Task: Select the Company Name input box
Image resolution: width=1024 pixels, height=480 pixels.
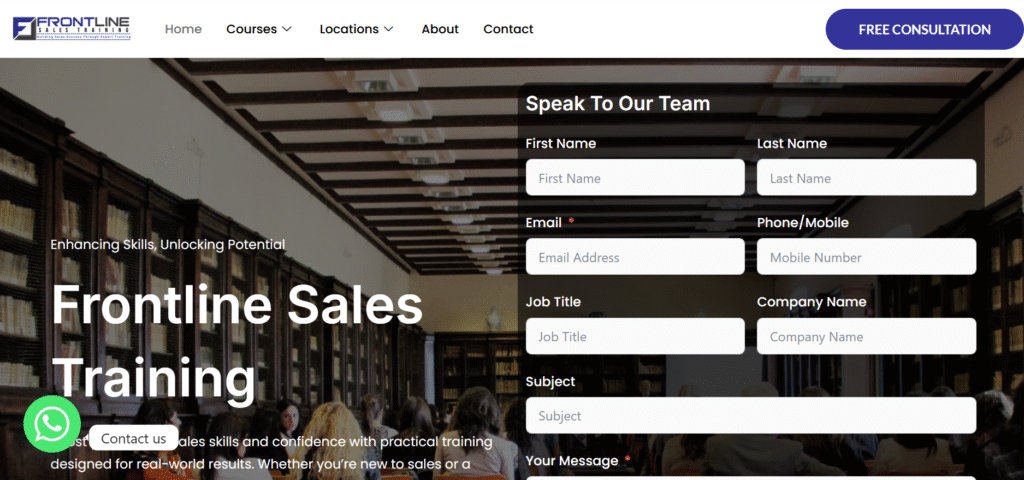Action: [x=866, y=336]
